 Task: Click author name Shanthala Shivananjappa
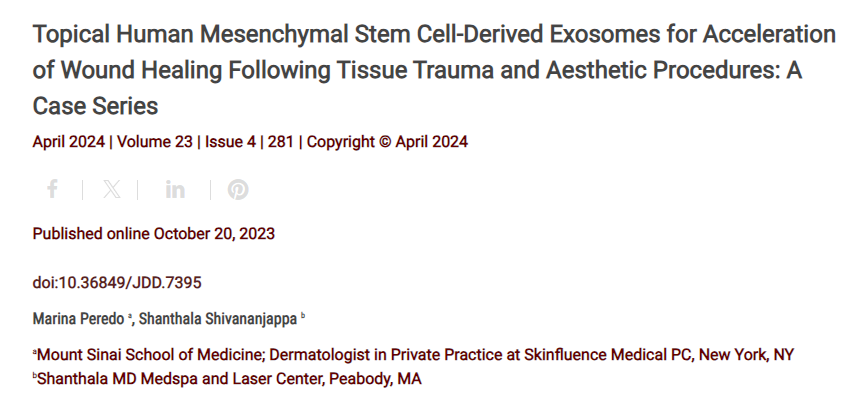(214, 318)
